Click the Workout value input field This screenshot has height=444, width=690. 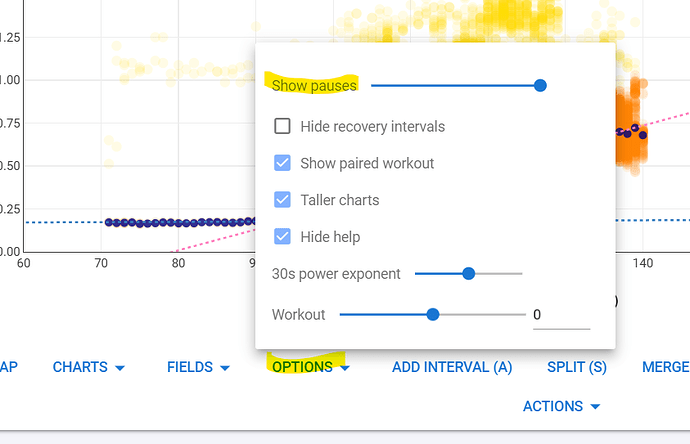pyautogui.click(x=561, y=315)
